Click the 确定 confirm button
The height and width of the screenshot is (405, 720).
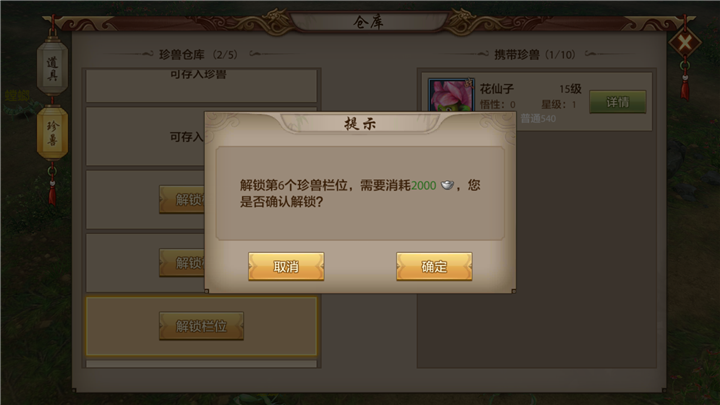[434, 266]
